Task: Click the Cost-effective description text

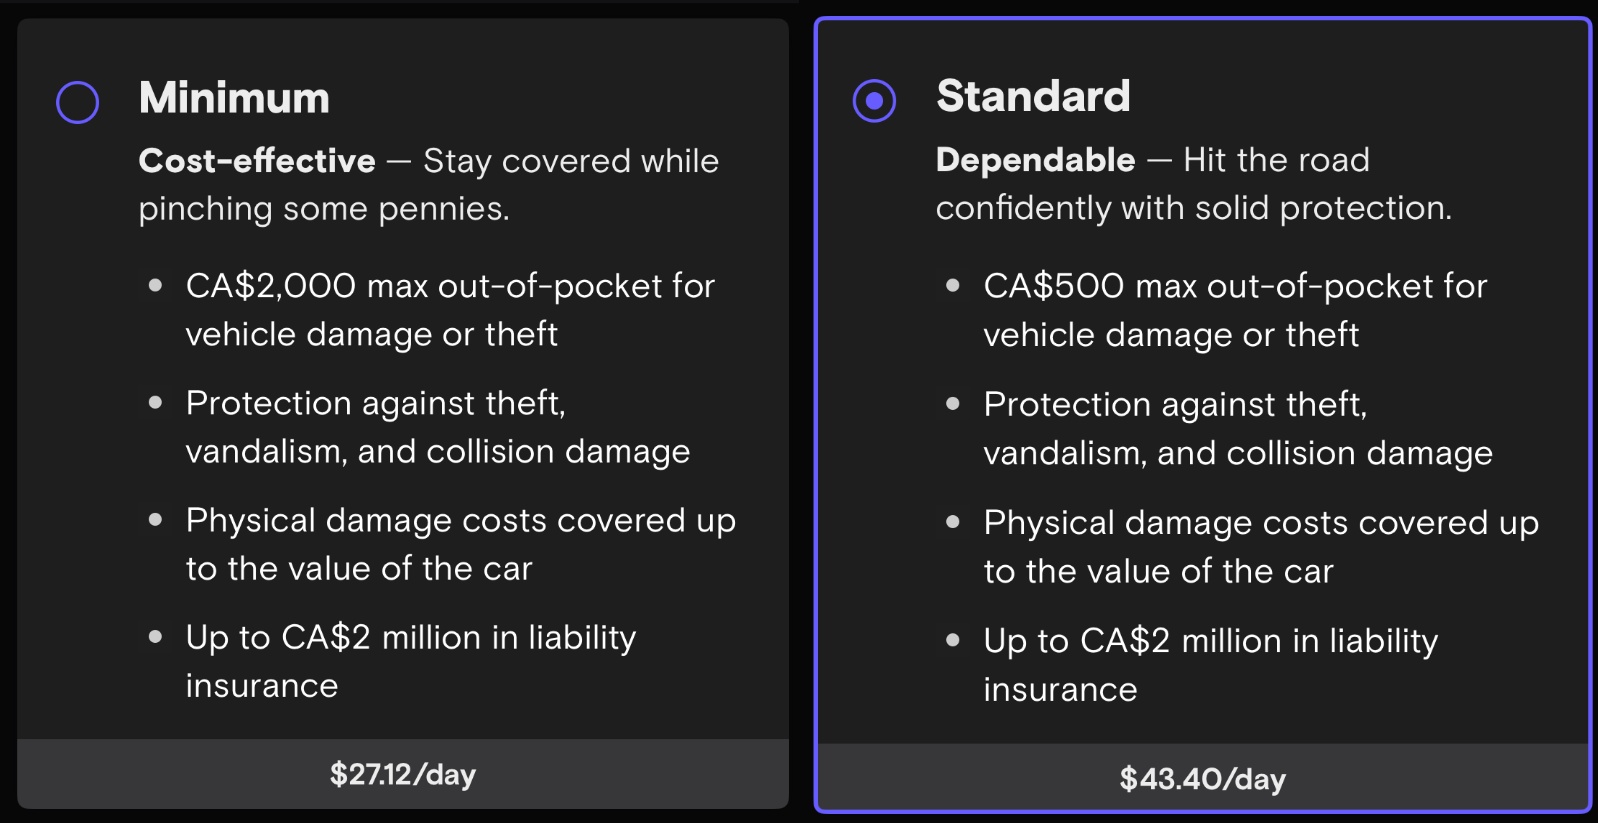Action: [428, 184]
